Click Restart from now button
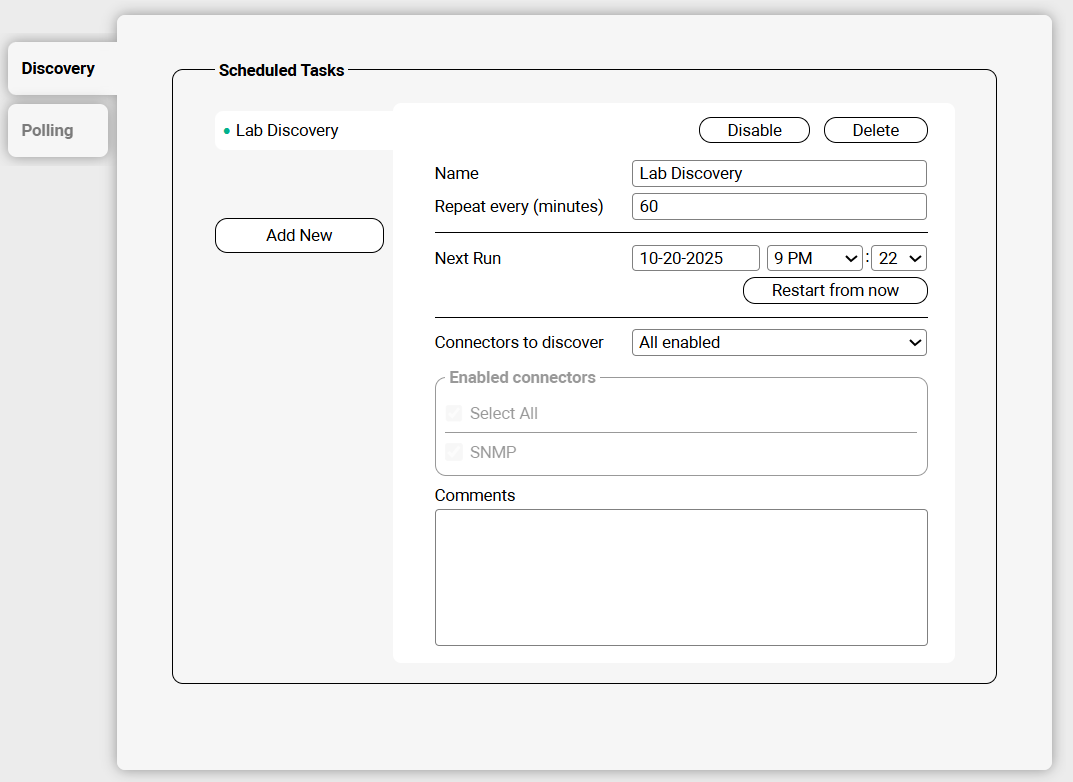This screenshot has height=782, width=1073. click(x=835, y=291)
